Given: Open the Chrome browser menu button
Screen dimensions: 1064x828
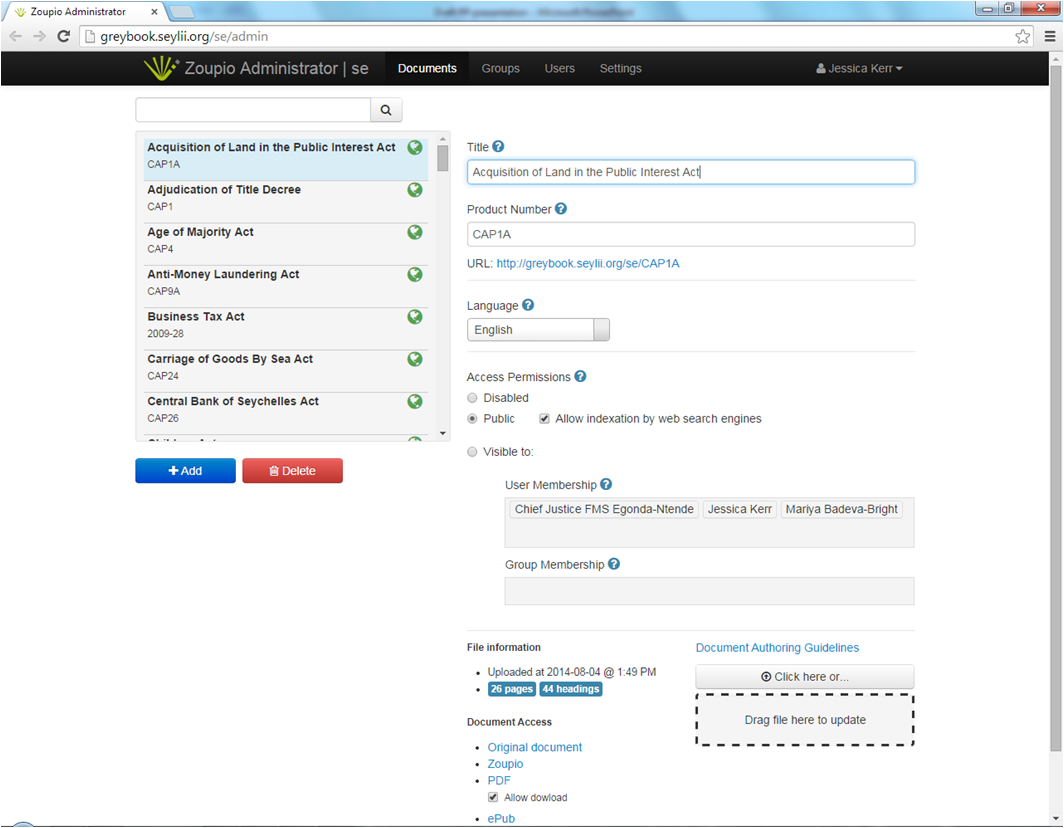Looking at the screenshot, I should pyautogui.click(x=1049, y=36).
